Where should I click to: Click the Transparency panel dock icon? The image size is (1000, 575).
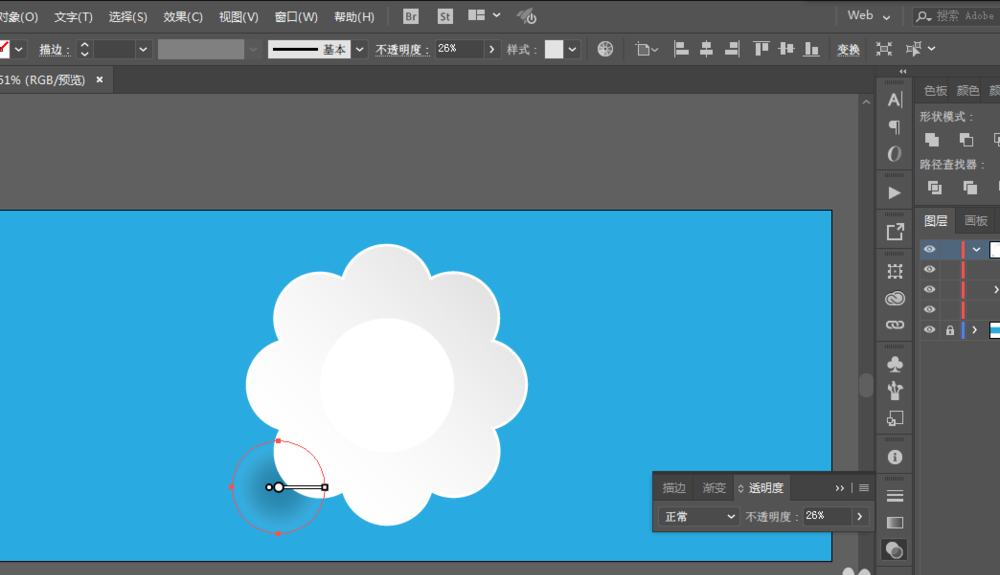pos(894,550)
